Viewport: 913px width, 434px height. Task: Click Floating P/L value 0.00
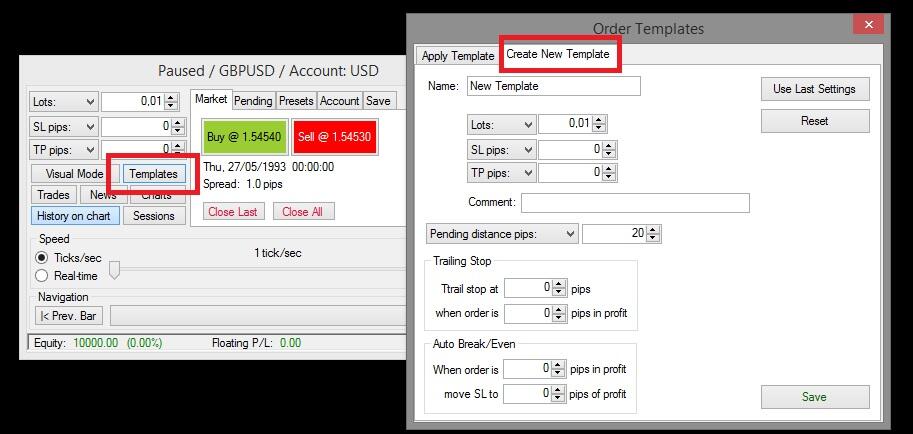[291, 343]
